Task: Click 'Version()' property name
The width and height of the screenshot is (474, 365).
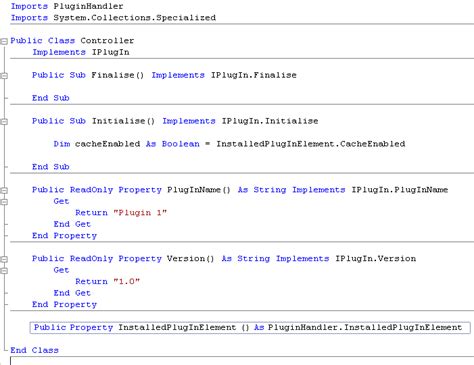Action: [x=191, y=259]
